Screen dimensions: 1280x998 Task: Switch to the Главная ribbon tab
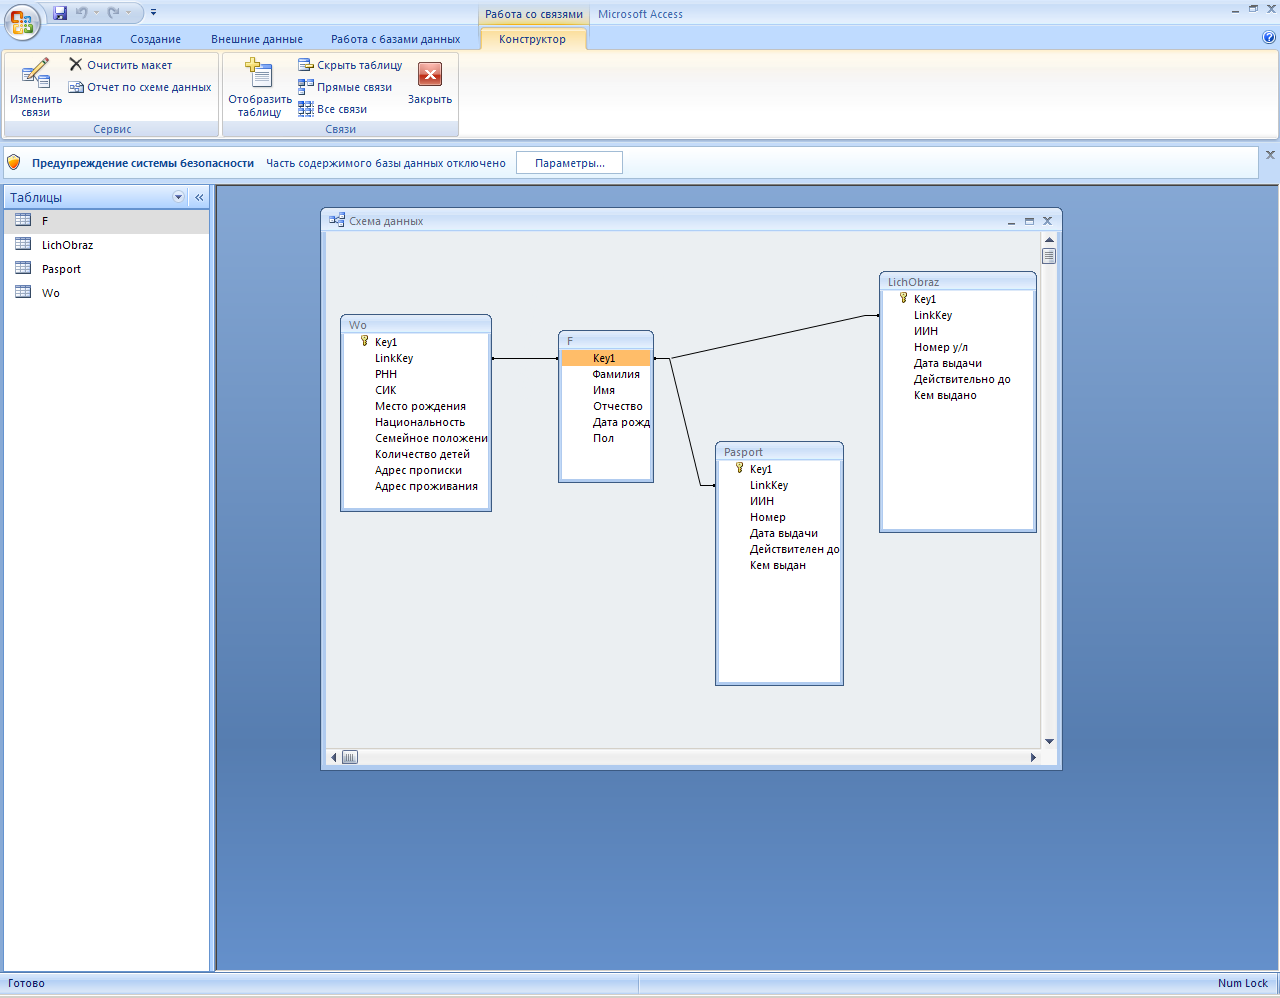point(81,39)
